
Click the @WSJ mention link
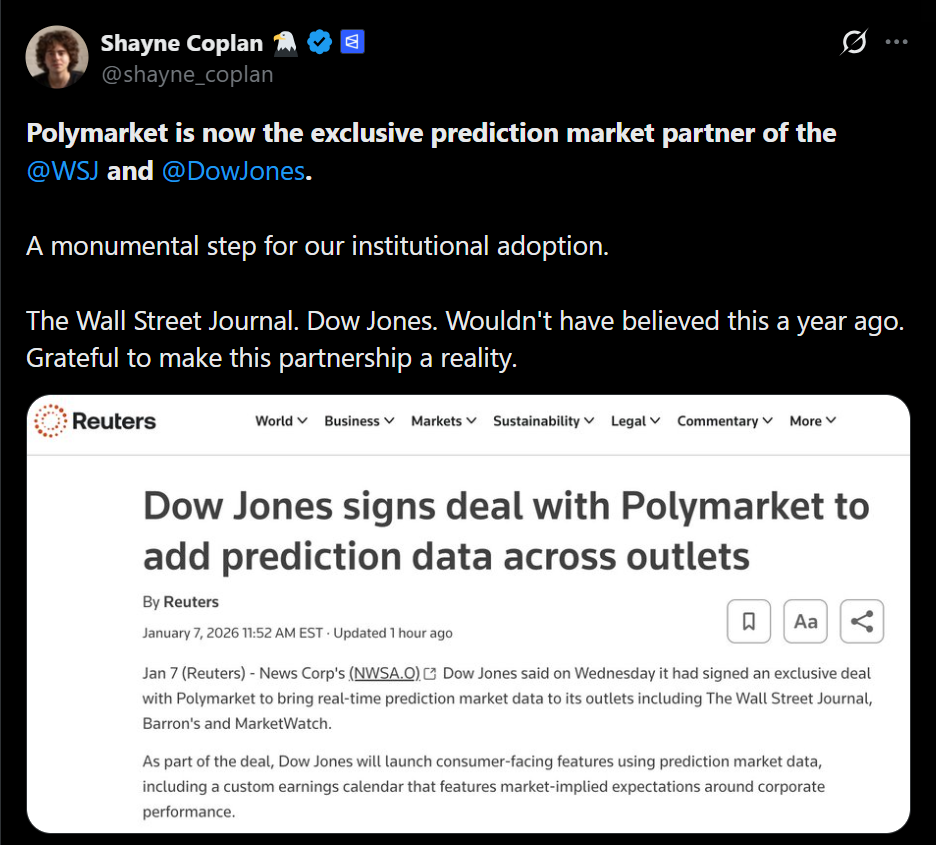(62, 171)
